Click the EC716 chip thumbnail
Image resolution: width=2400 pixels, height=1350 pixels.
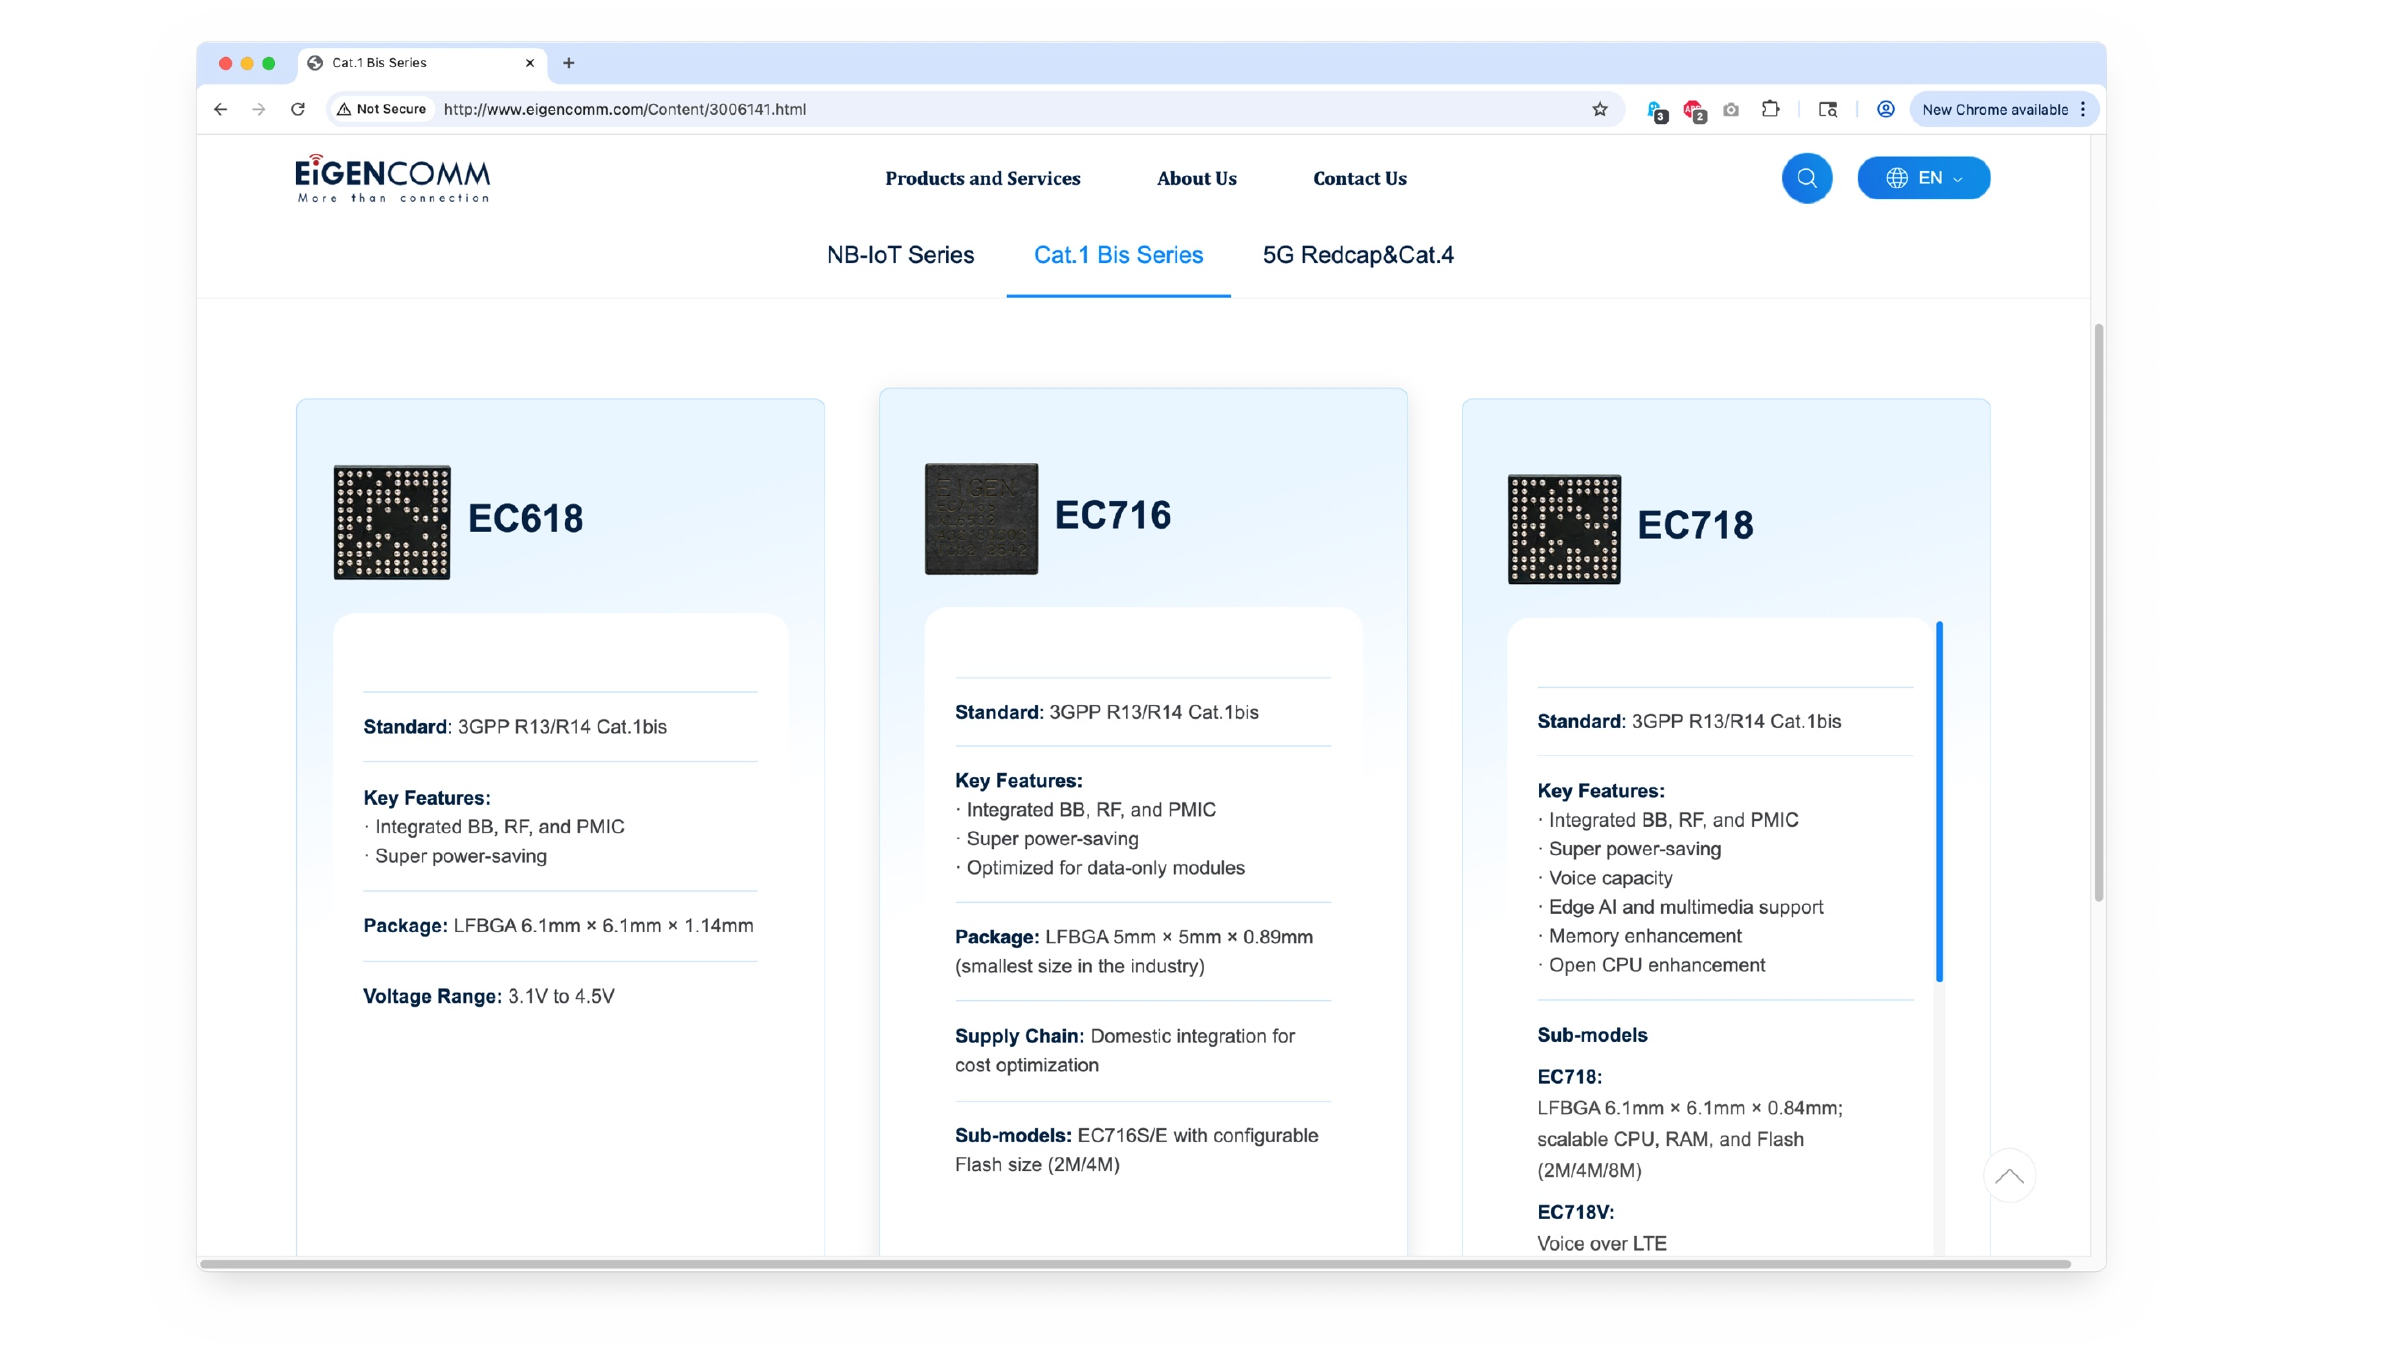click(981, 518)
